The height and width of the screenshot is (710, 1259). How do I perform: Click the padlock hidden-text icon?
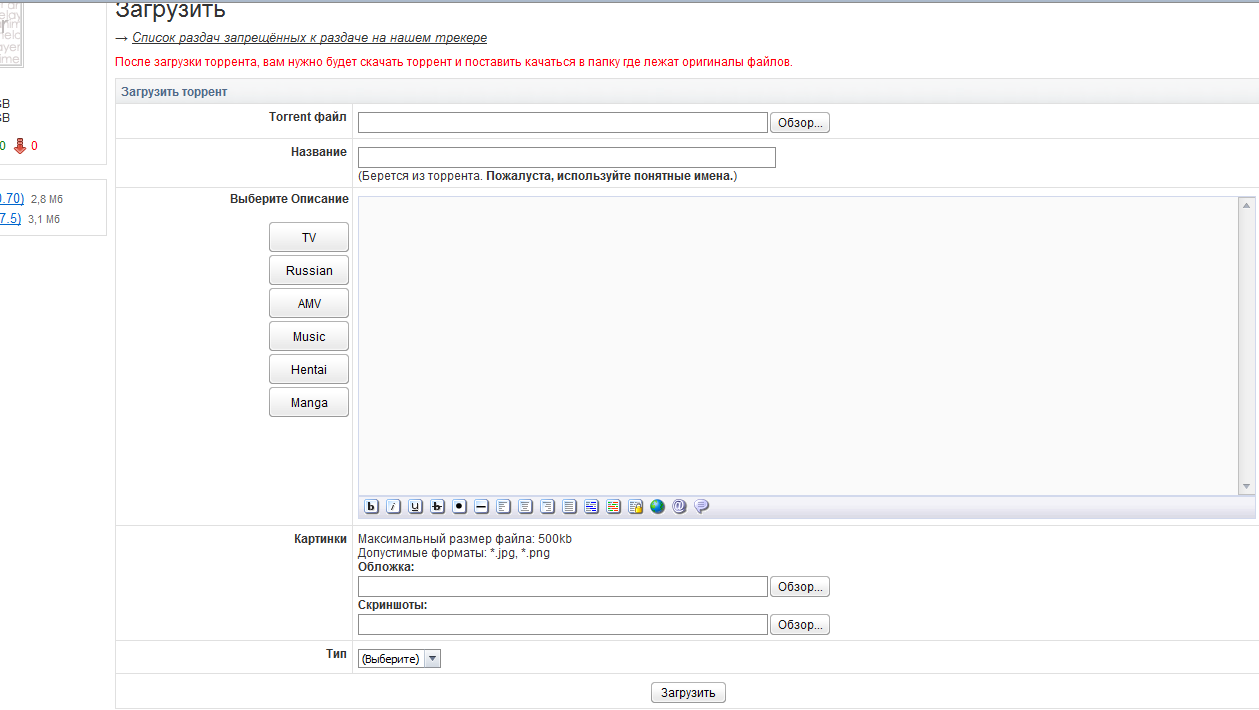635,507
